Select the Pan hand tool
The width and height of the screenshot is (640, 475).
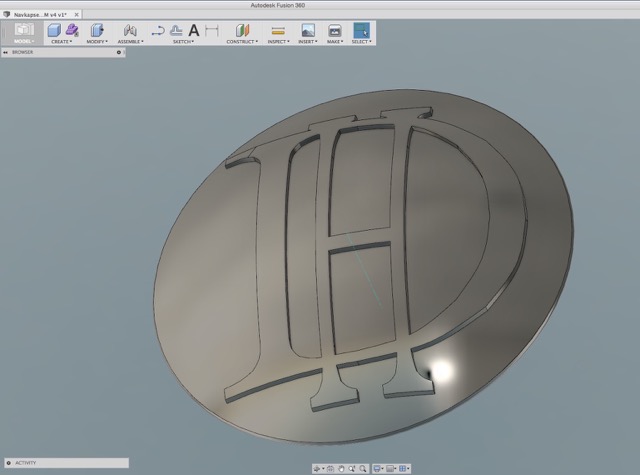[x=341, y=468]
